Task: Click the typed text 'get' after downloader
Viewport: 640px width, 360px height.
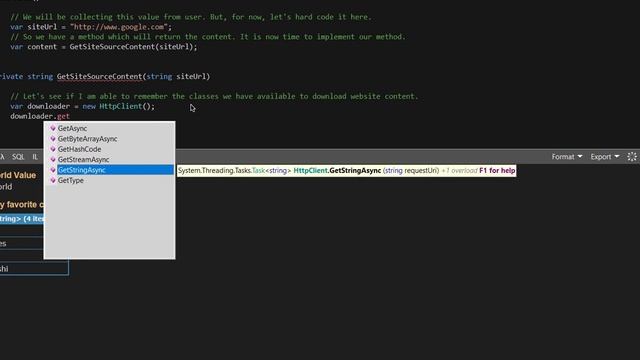Action: click(63, 116)
